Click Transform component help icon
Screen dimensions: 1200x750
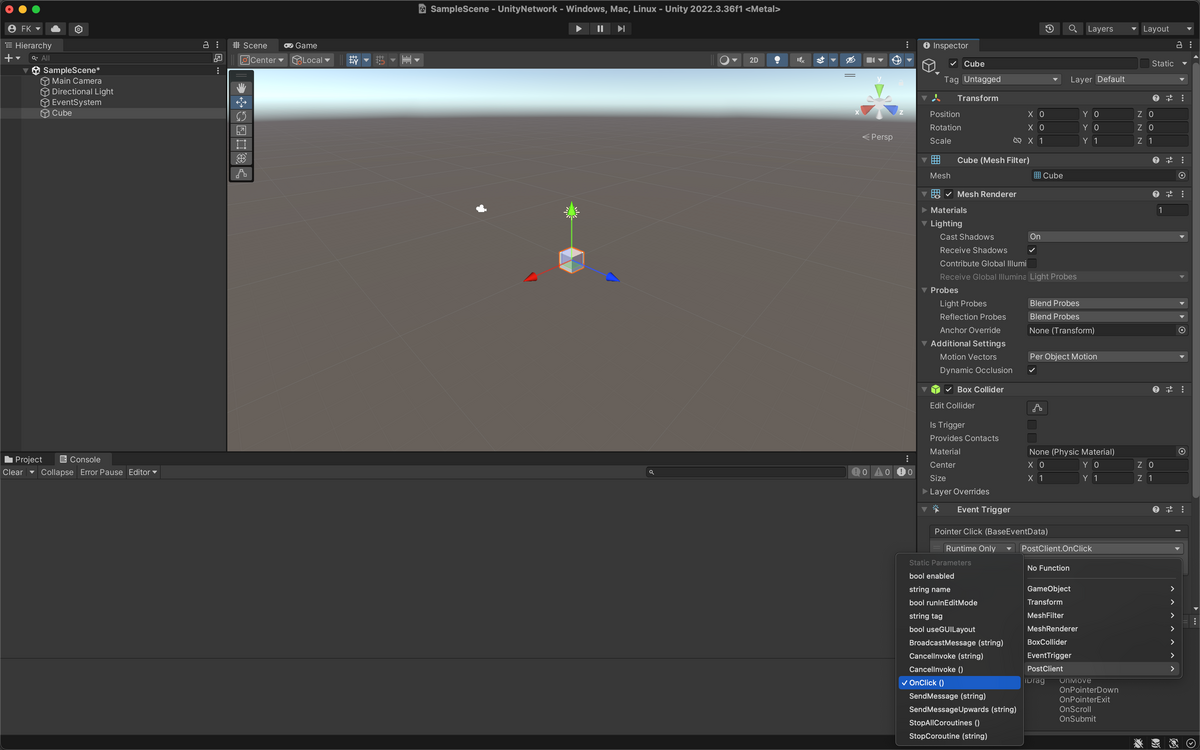[1156, 98]
